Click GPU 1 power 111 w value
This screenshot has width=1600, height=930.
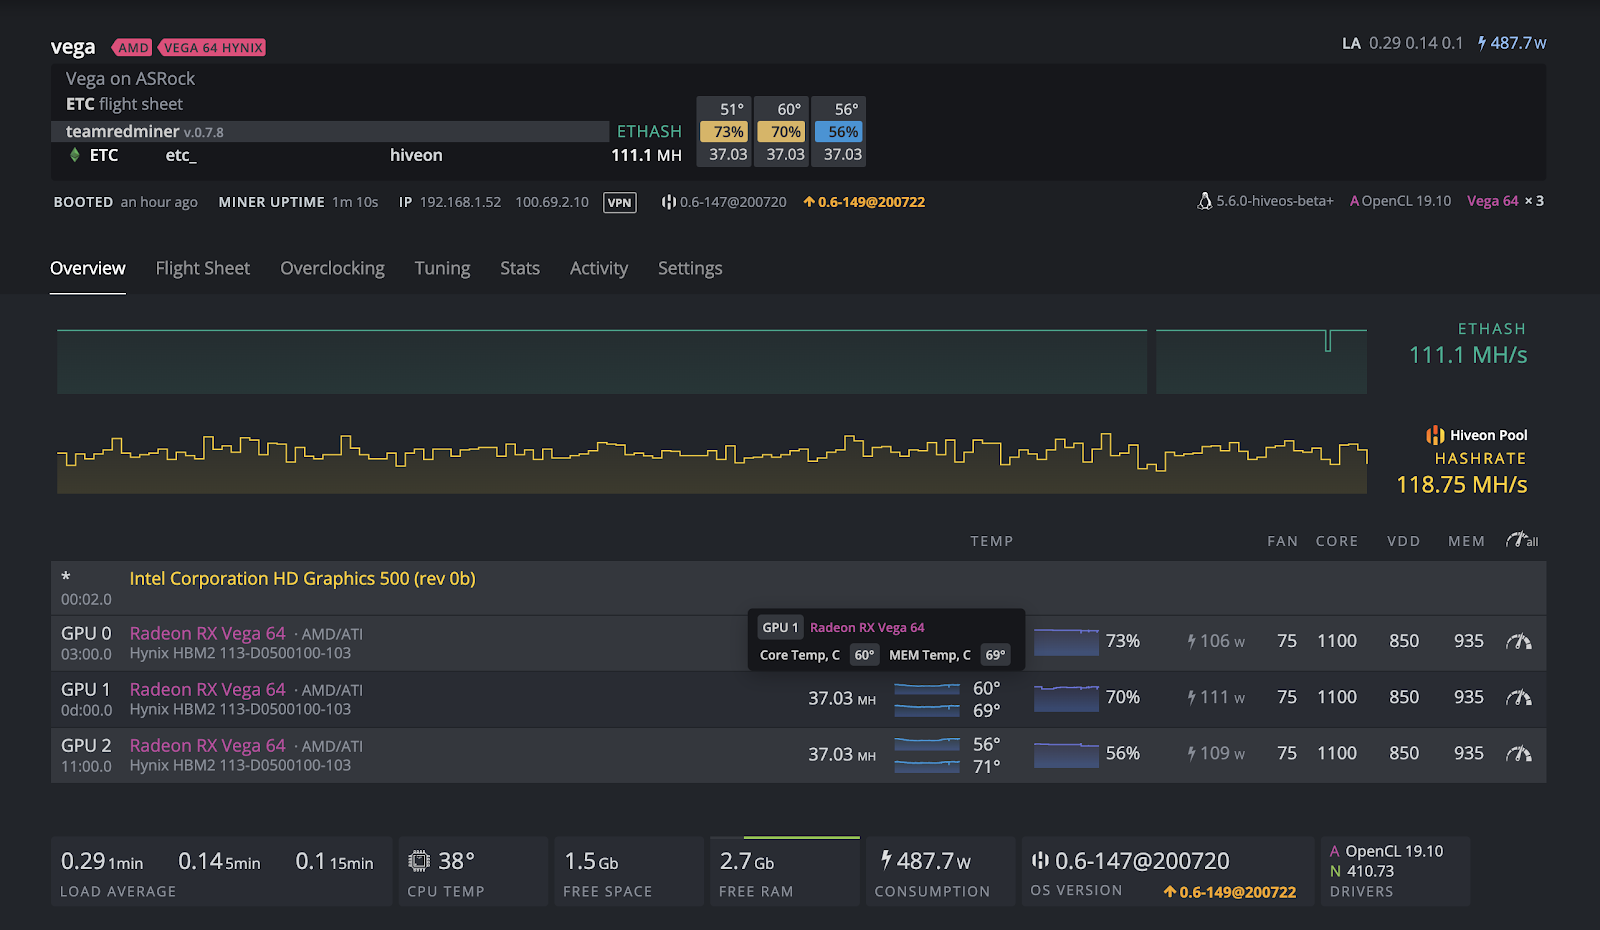(x=1216, y=697)
